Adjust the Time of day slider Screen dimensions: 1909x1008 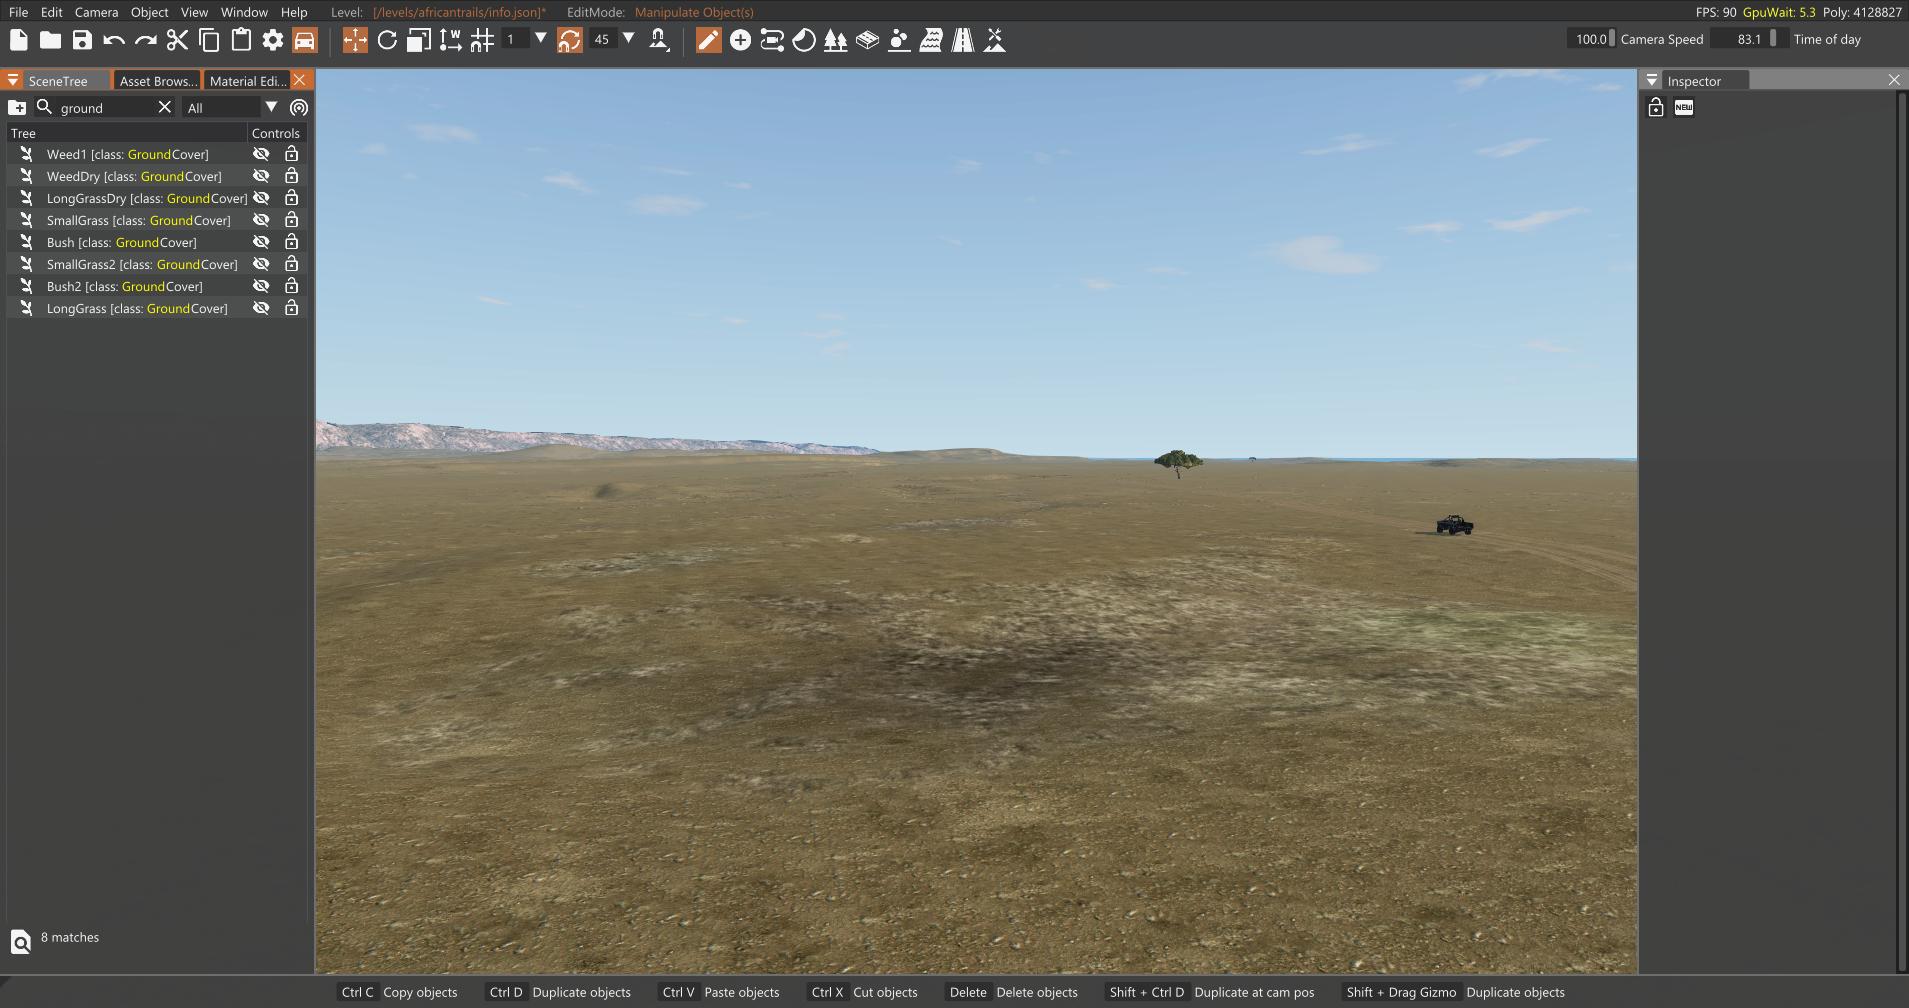(1749, 39)
